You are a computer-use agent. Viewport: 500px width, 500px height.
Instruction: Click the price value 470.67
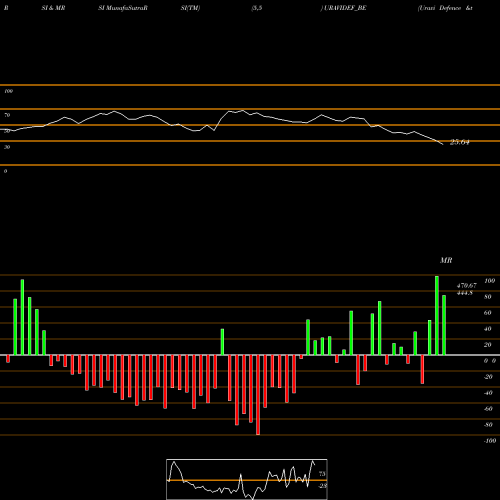466,286
